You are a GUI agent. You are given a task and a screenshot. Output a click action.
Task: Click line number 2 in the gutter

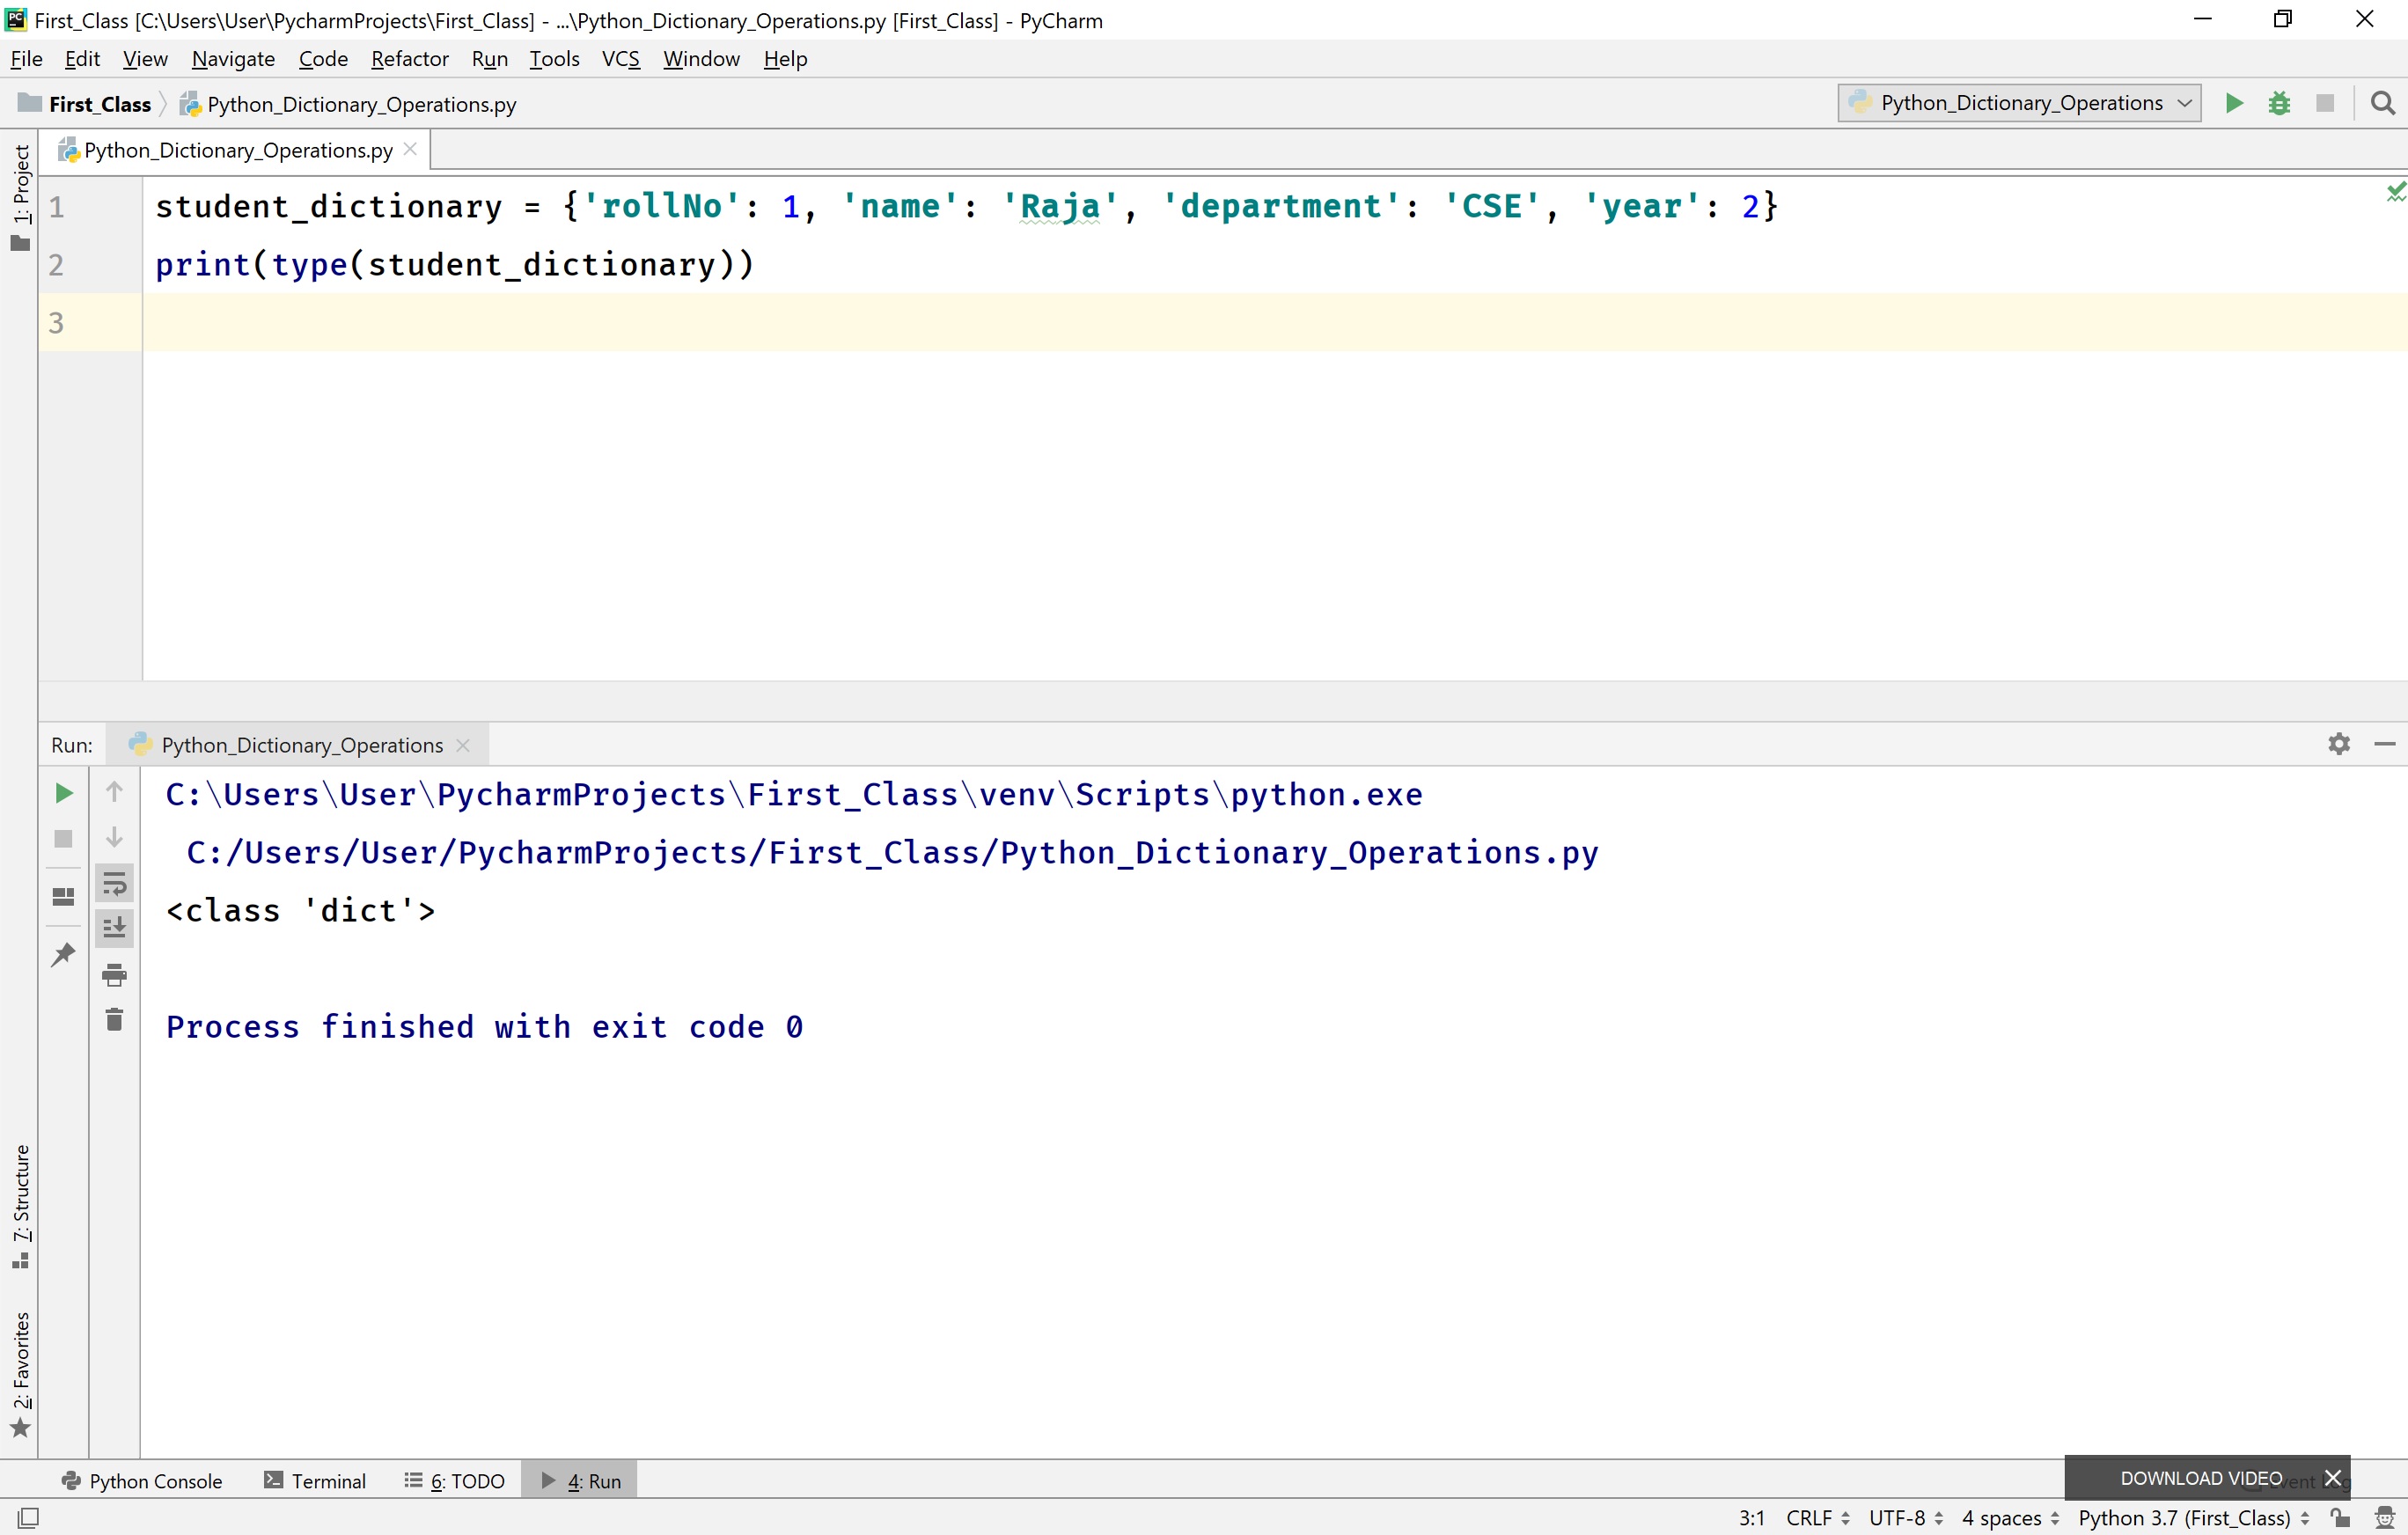pyautogui.click(x=56, y=265)
